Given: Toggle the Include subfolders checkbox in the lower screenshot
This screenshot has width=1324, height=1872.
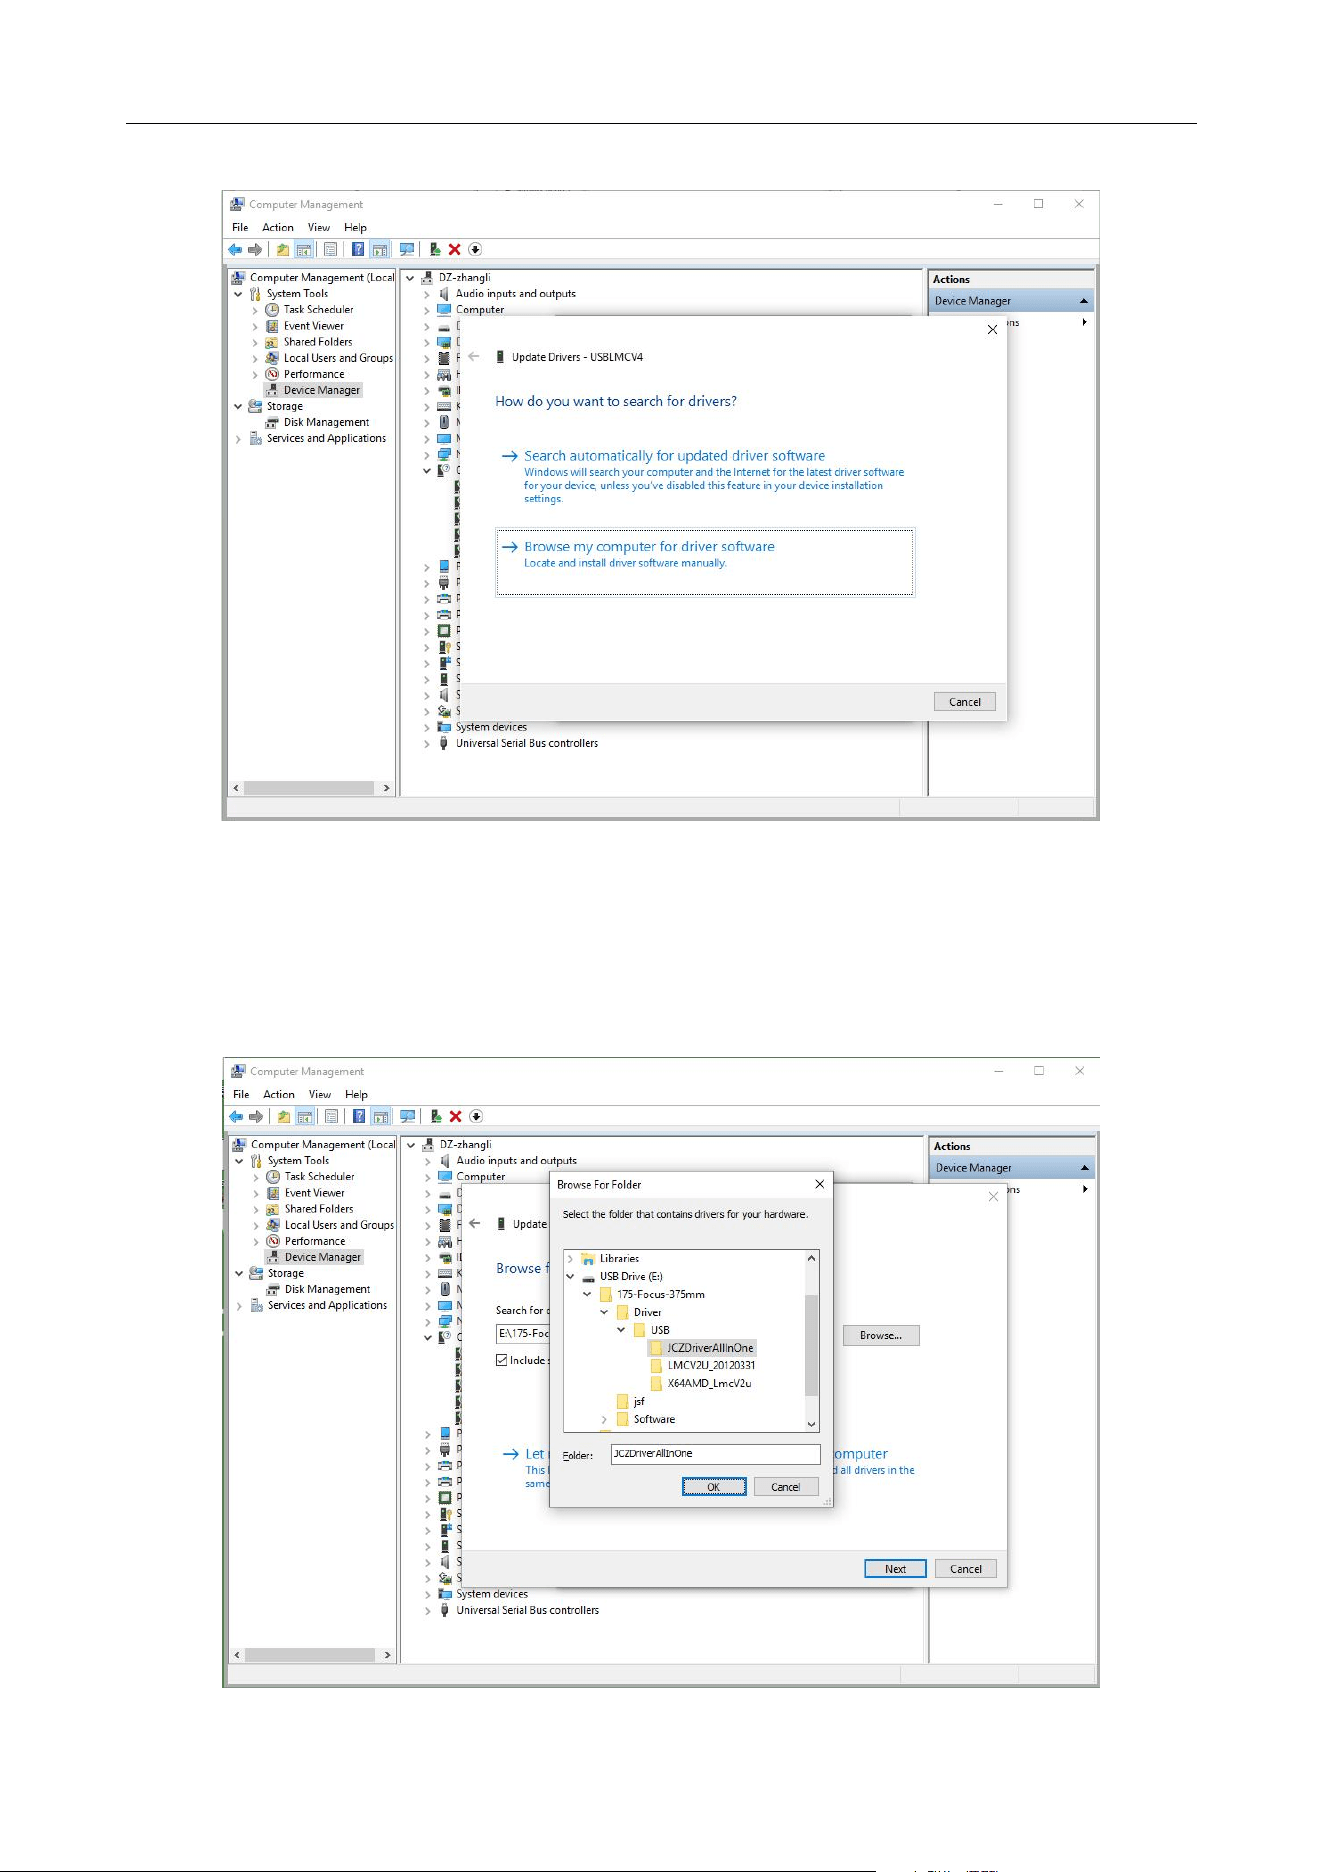Looking at the screenshot, I should (x=502, y=1360).
